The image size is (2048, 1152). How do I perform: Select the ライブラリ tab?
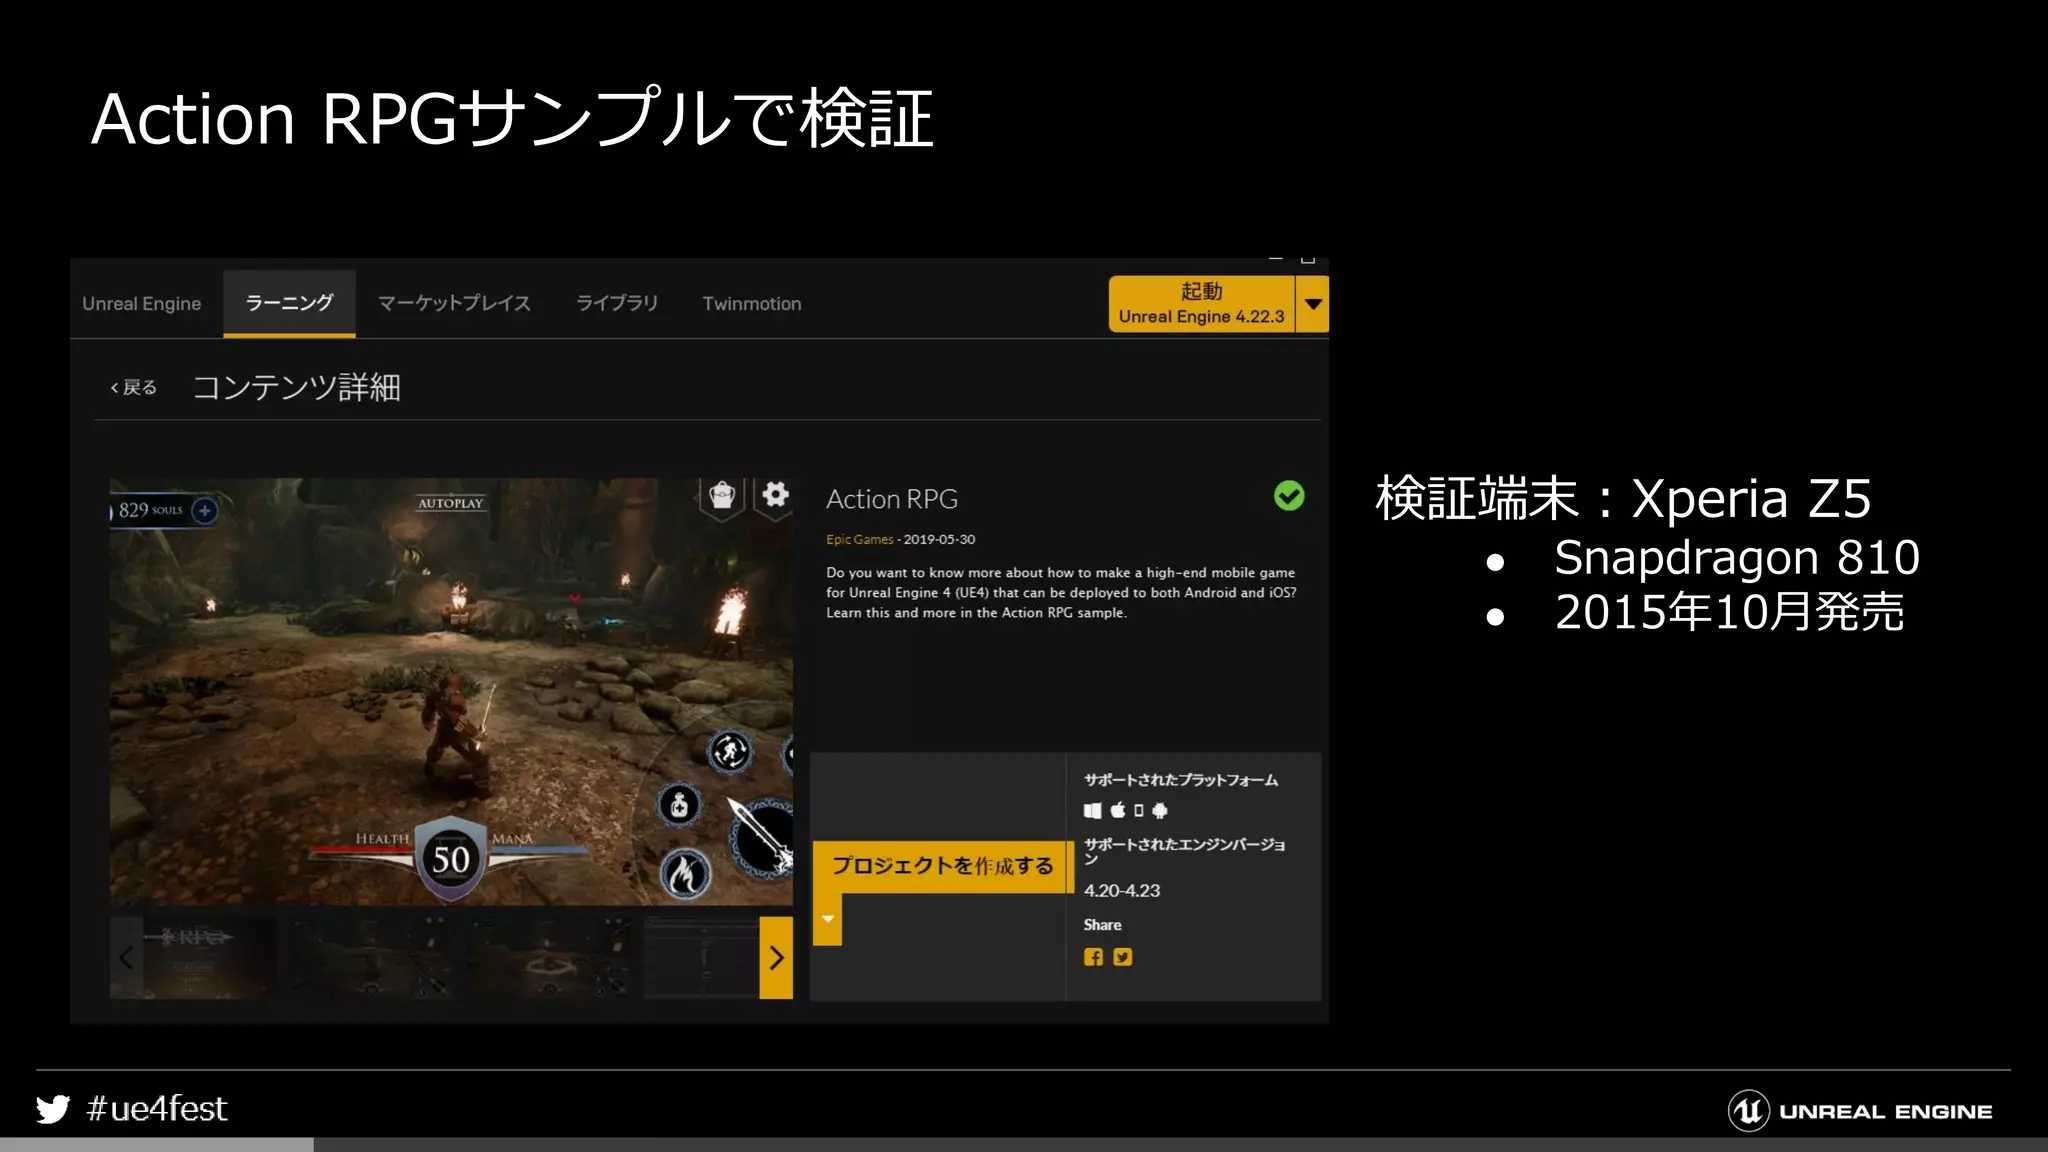click(x=617, y=303)
